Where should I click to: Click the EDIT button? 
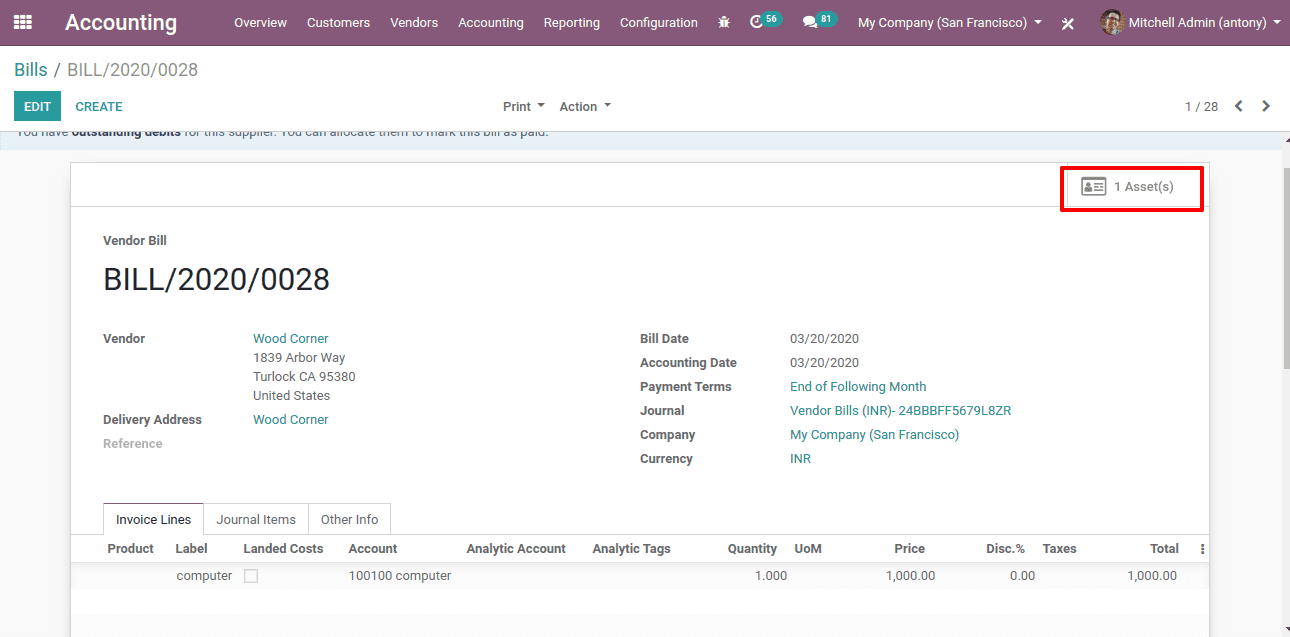click(x=37, y=106)
